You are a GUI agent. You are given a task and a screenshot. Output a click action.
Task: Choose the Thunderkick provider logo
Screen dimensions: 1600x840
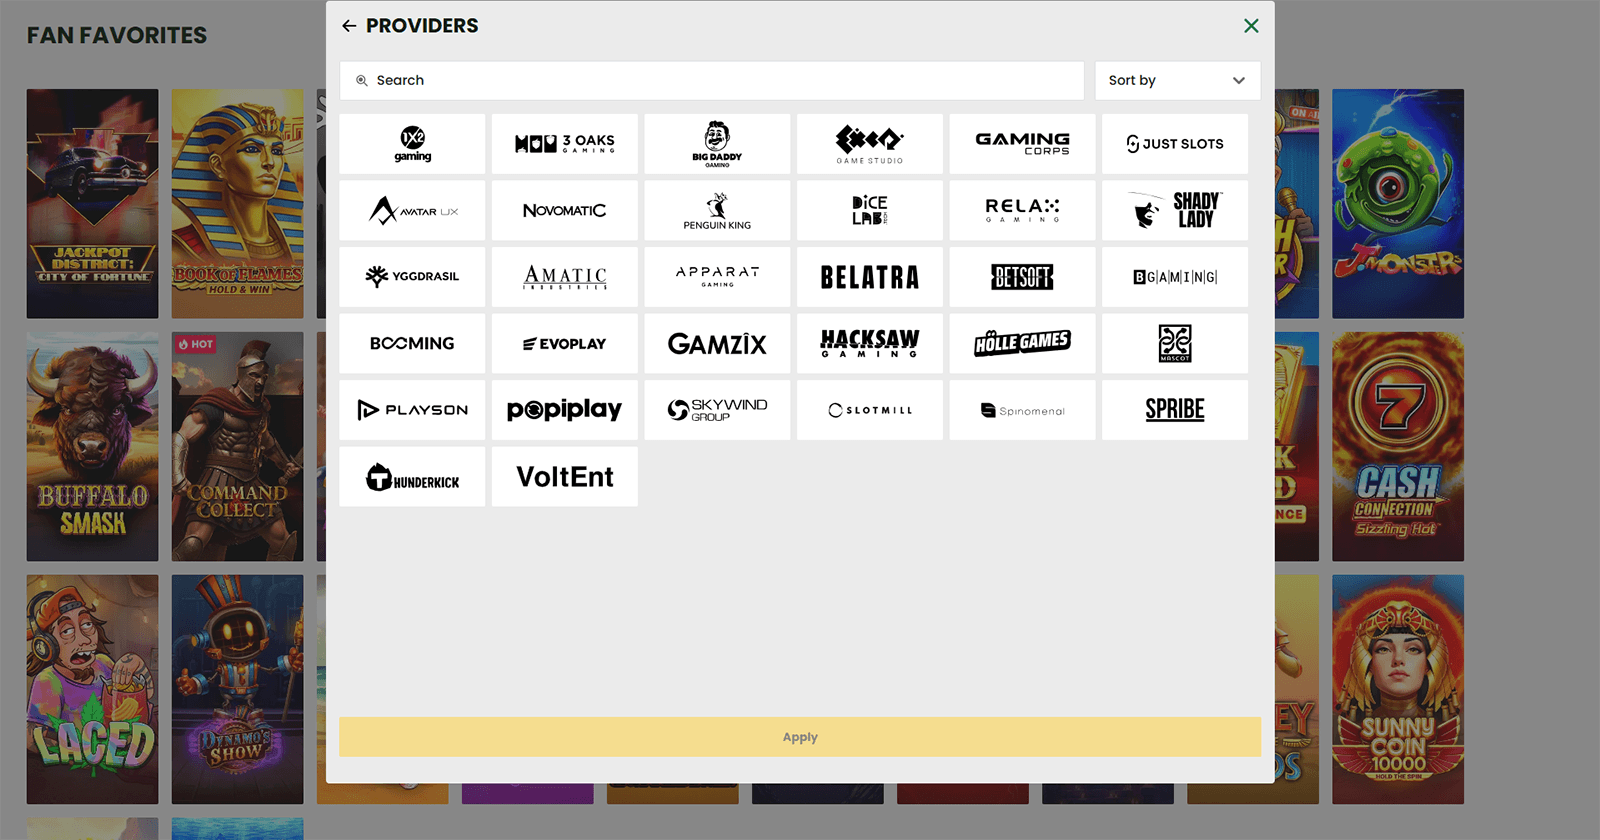[412, 476]
